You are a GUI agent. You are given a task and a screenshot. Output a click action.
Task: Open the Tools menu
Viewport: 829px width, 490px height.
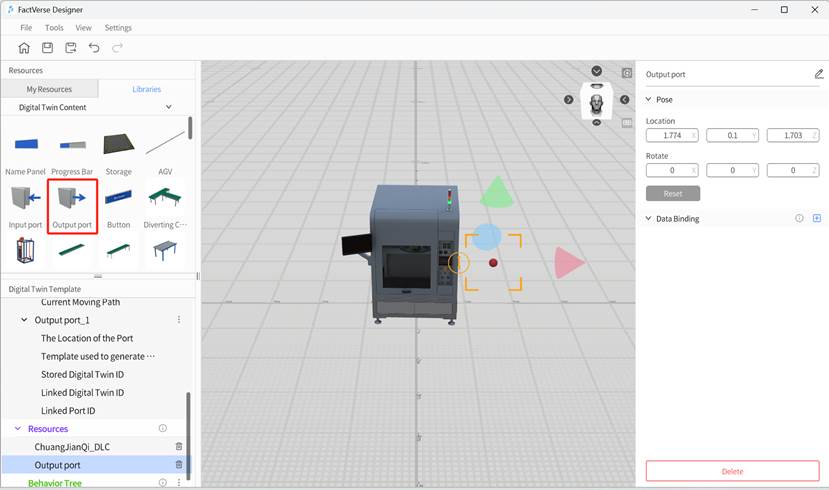coord(54,27)
